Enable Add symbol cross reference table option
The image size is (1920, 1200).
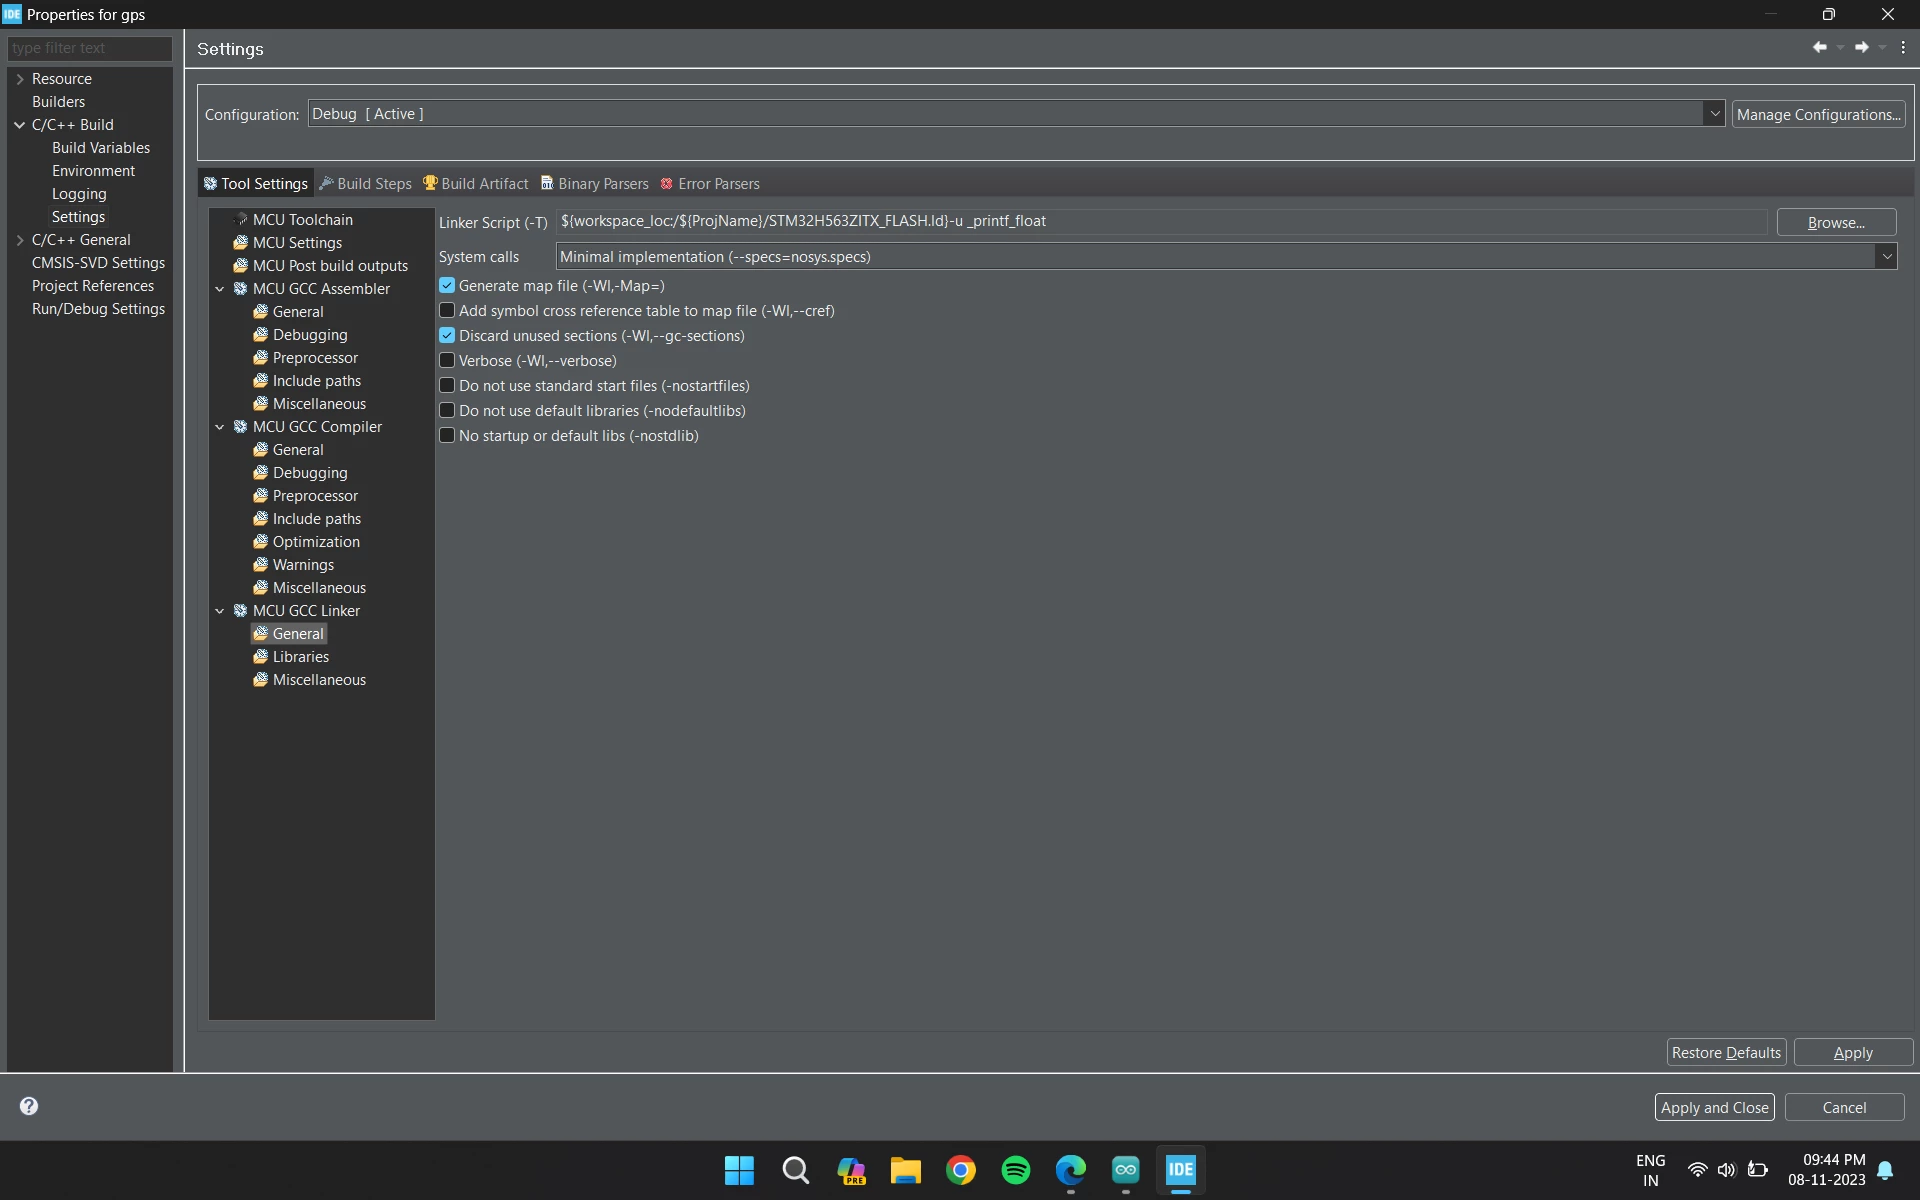click(x=447, y=311)
